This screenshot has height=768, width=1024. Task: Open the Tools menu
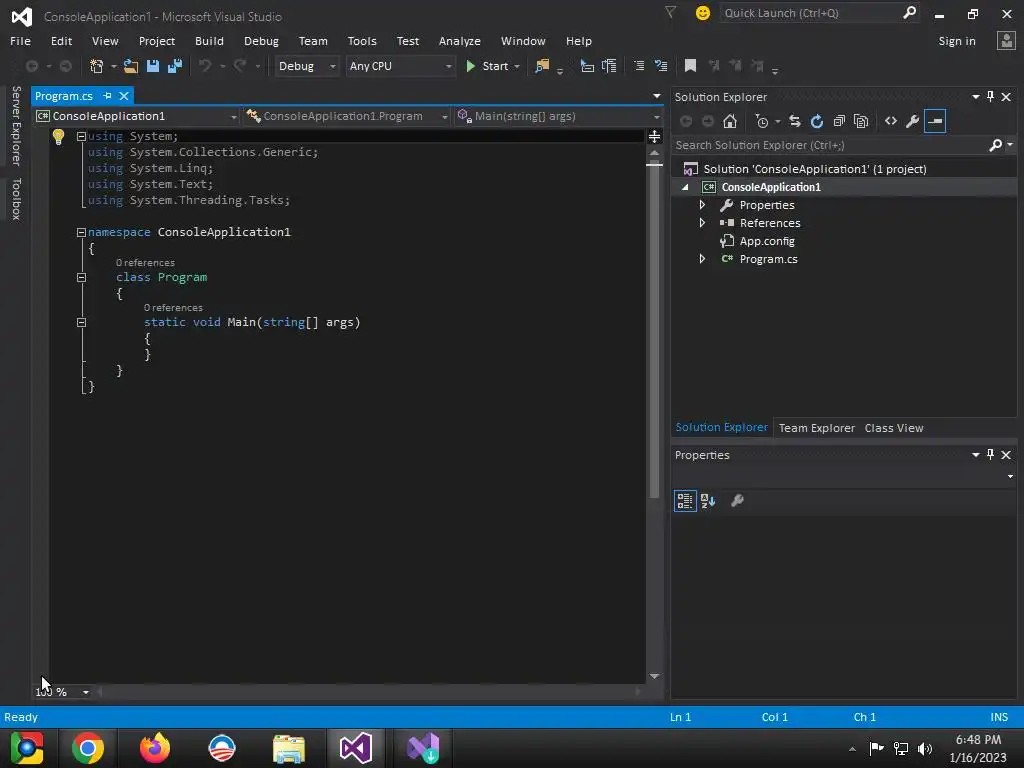coord(362,41)
